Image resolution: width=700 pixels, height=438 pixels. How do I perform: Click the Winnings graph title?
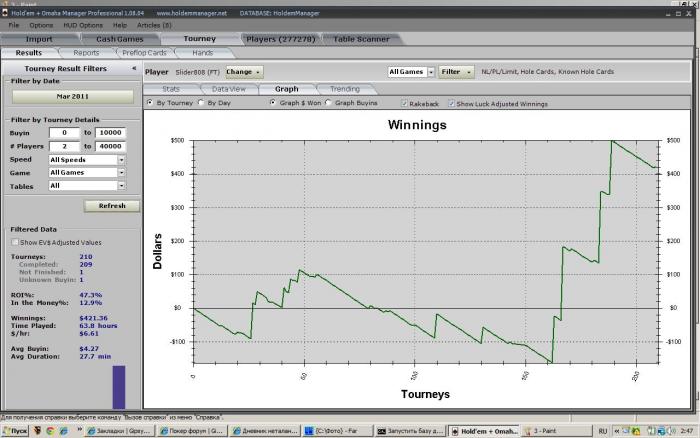pos(417,125)
